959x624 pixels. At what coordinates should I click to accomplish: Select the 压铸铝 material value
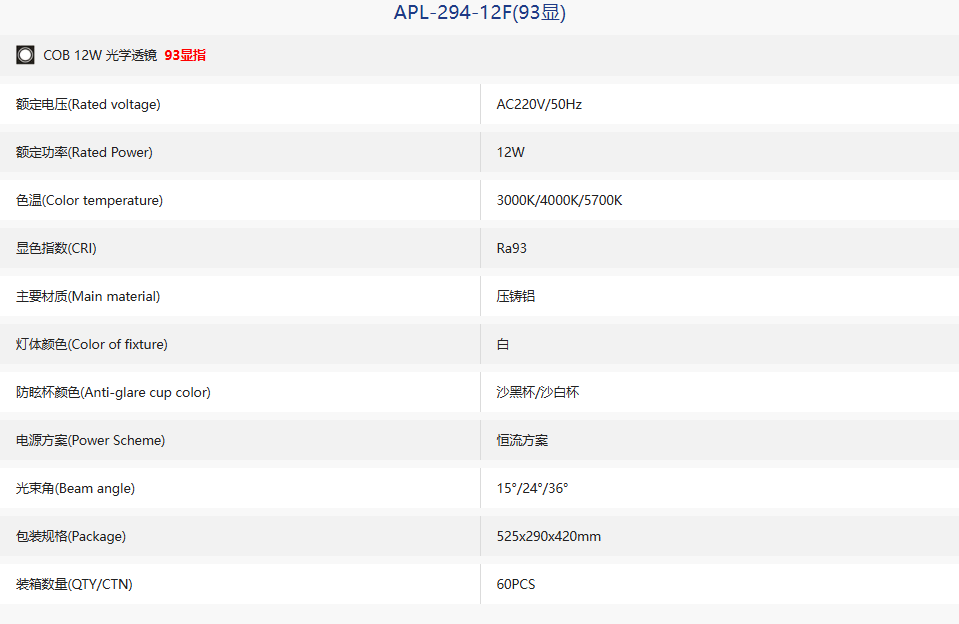tap(516, 296)
